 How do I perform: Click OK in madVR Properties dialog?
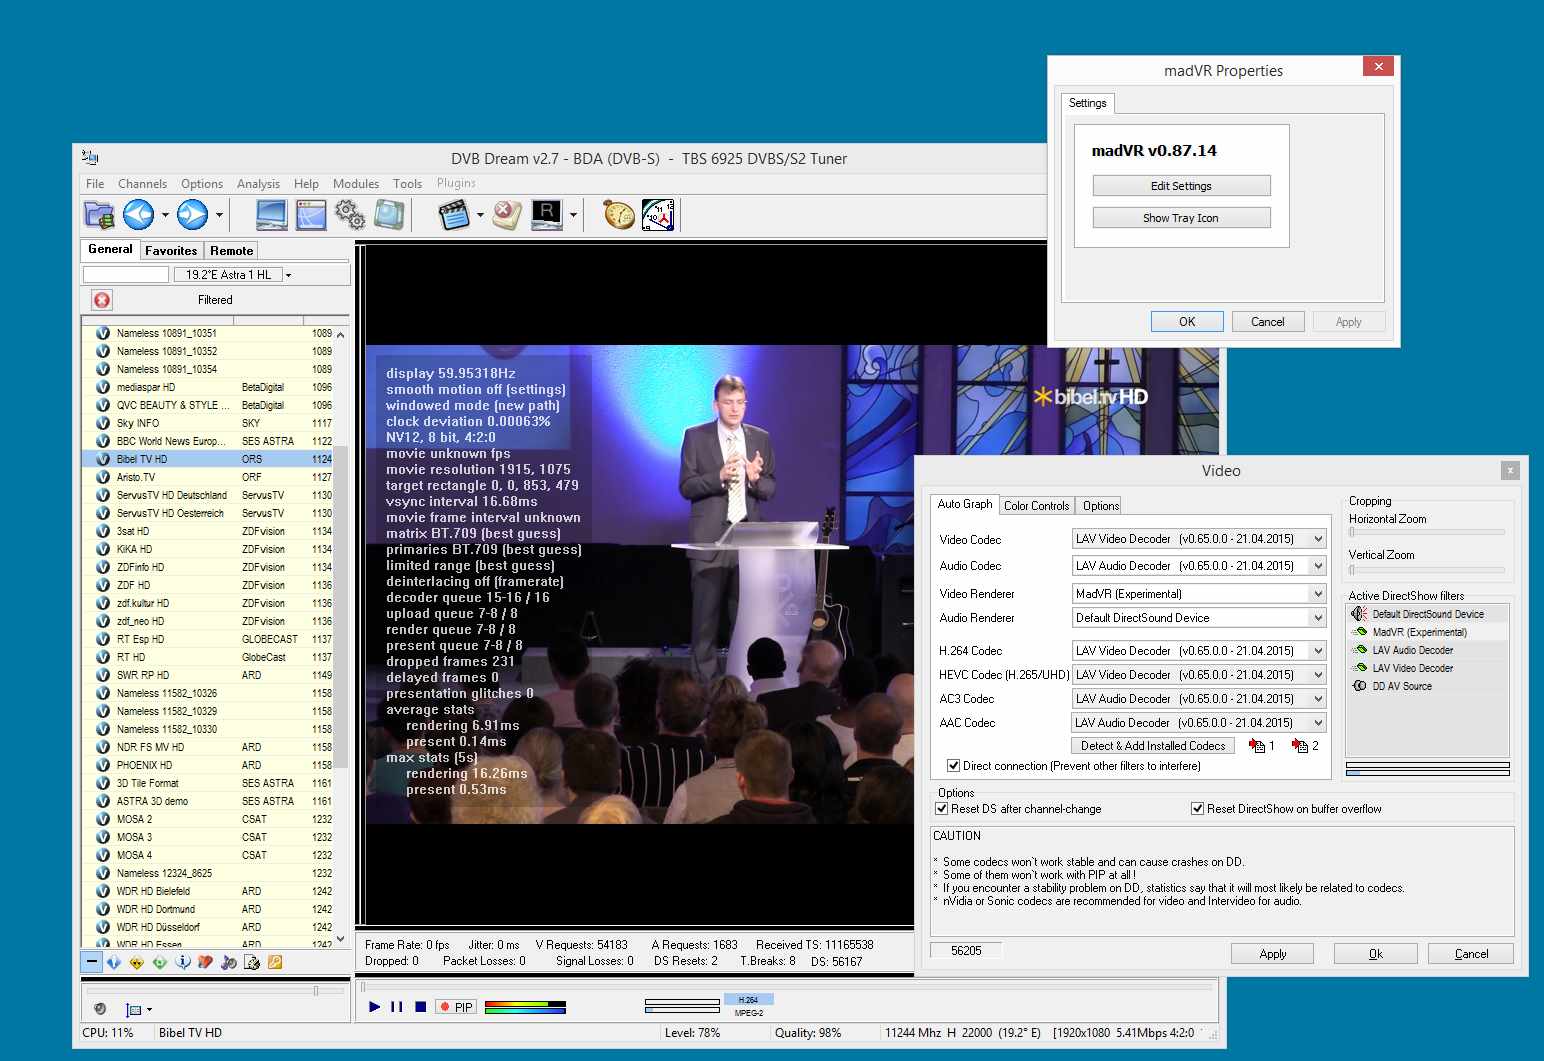[x=1187, y=322]
